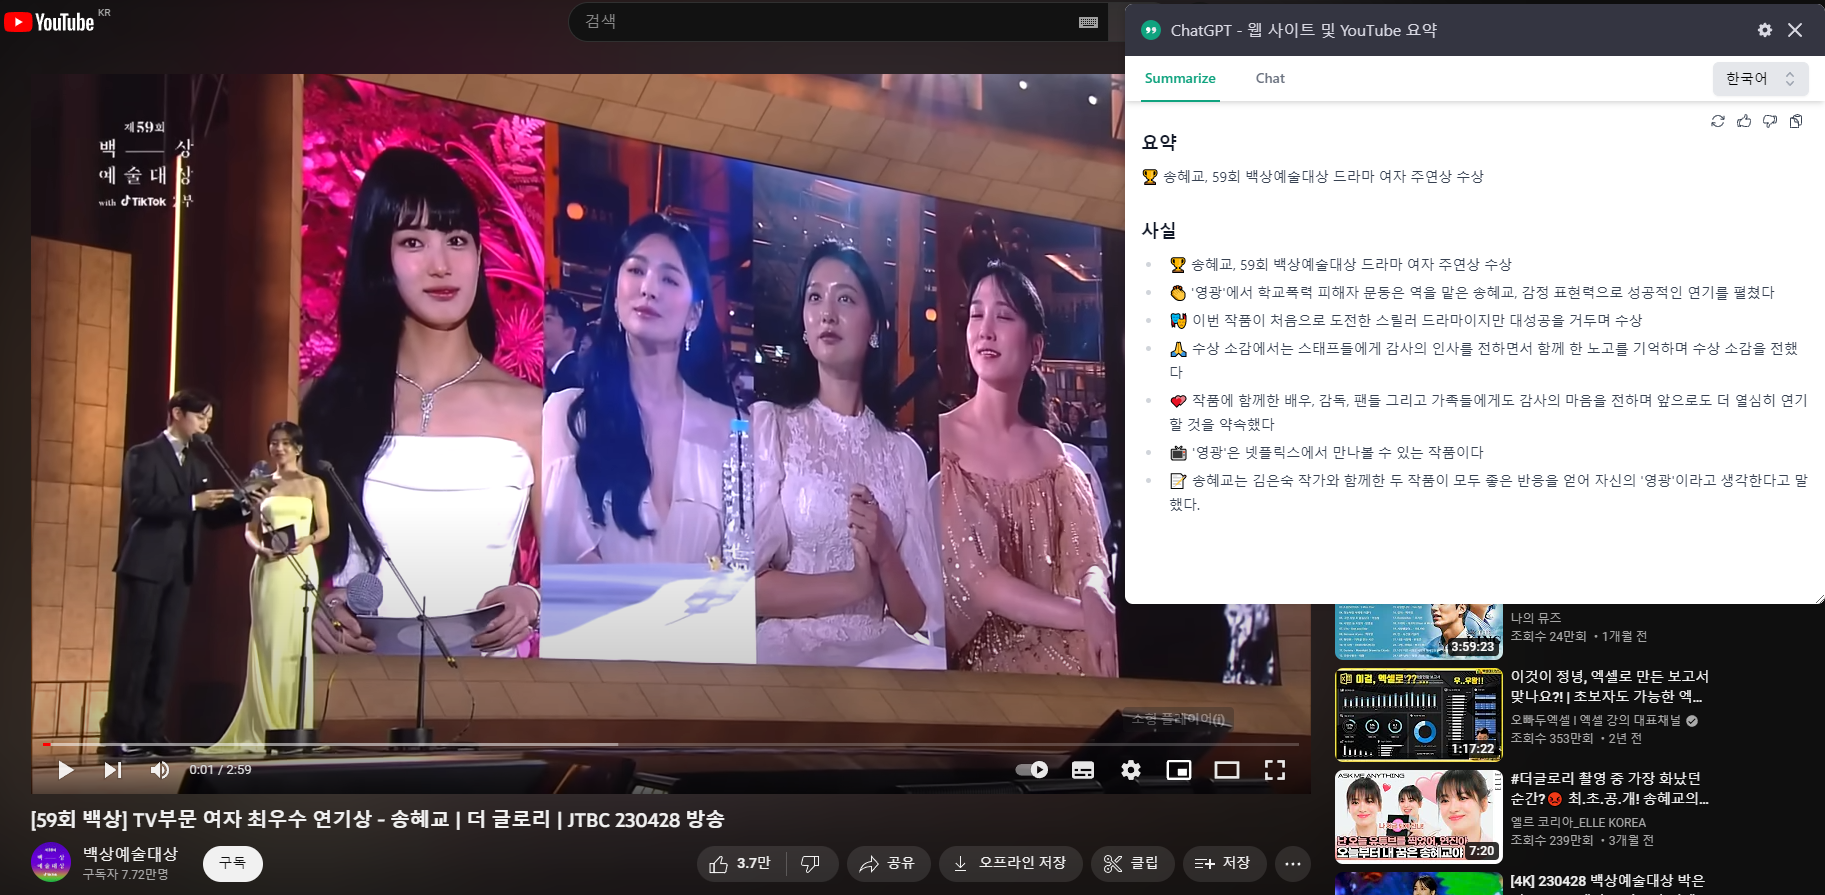Open the 한국어 language dropdown
Image resolution: width=1825 pixels, height=895 pixels.
[x=1760, y=78]
